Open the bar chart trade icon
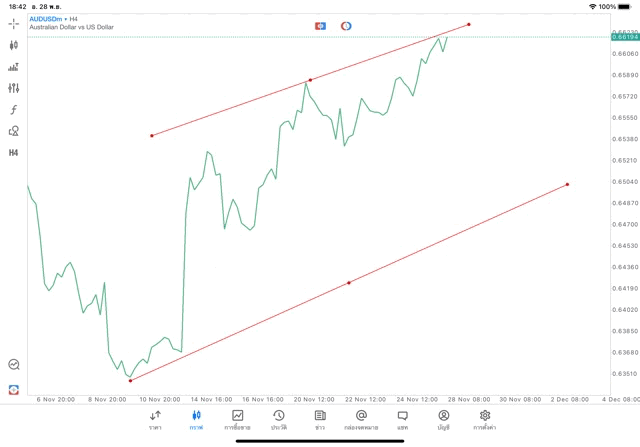Image resolution: width=640 pixels, height=447 pixels. tap(14, 67)
